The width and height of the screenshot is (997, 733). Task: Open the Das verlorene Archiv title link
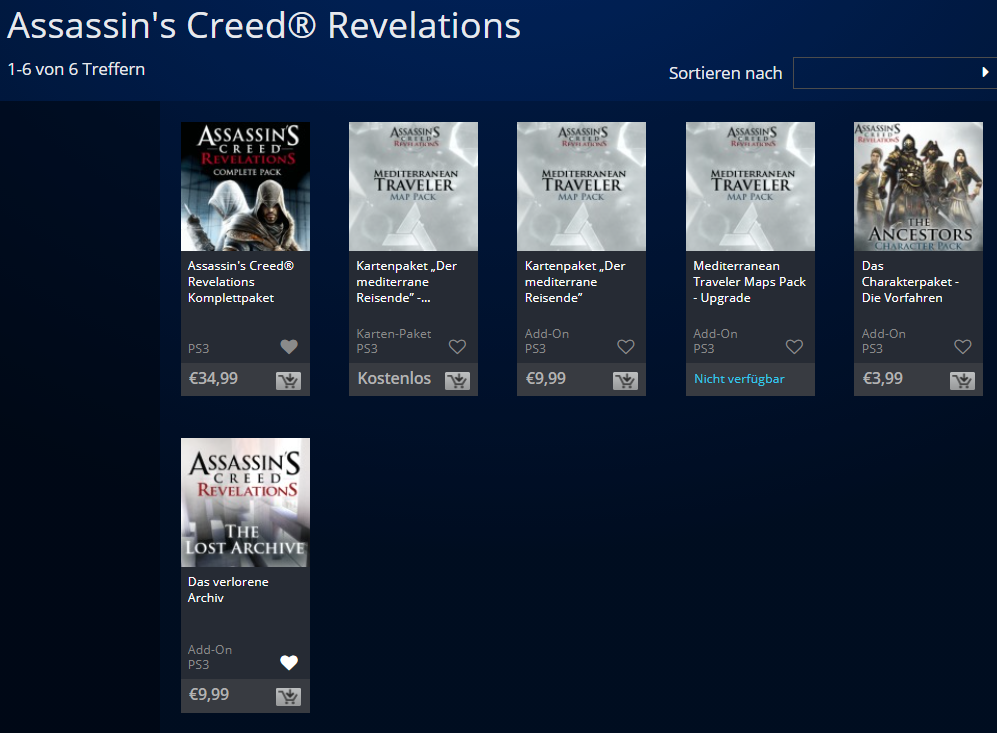point(228,590)
